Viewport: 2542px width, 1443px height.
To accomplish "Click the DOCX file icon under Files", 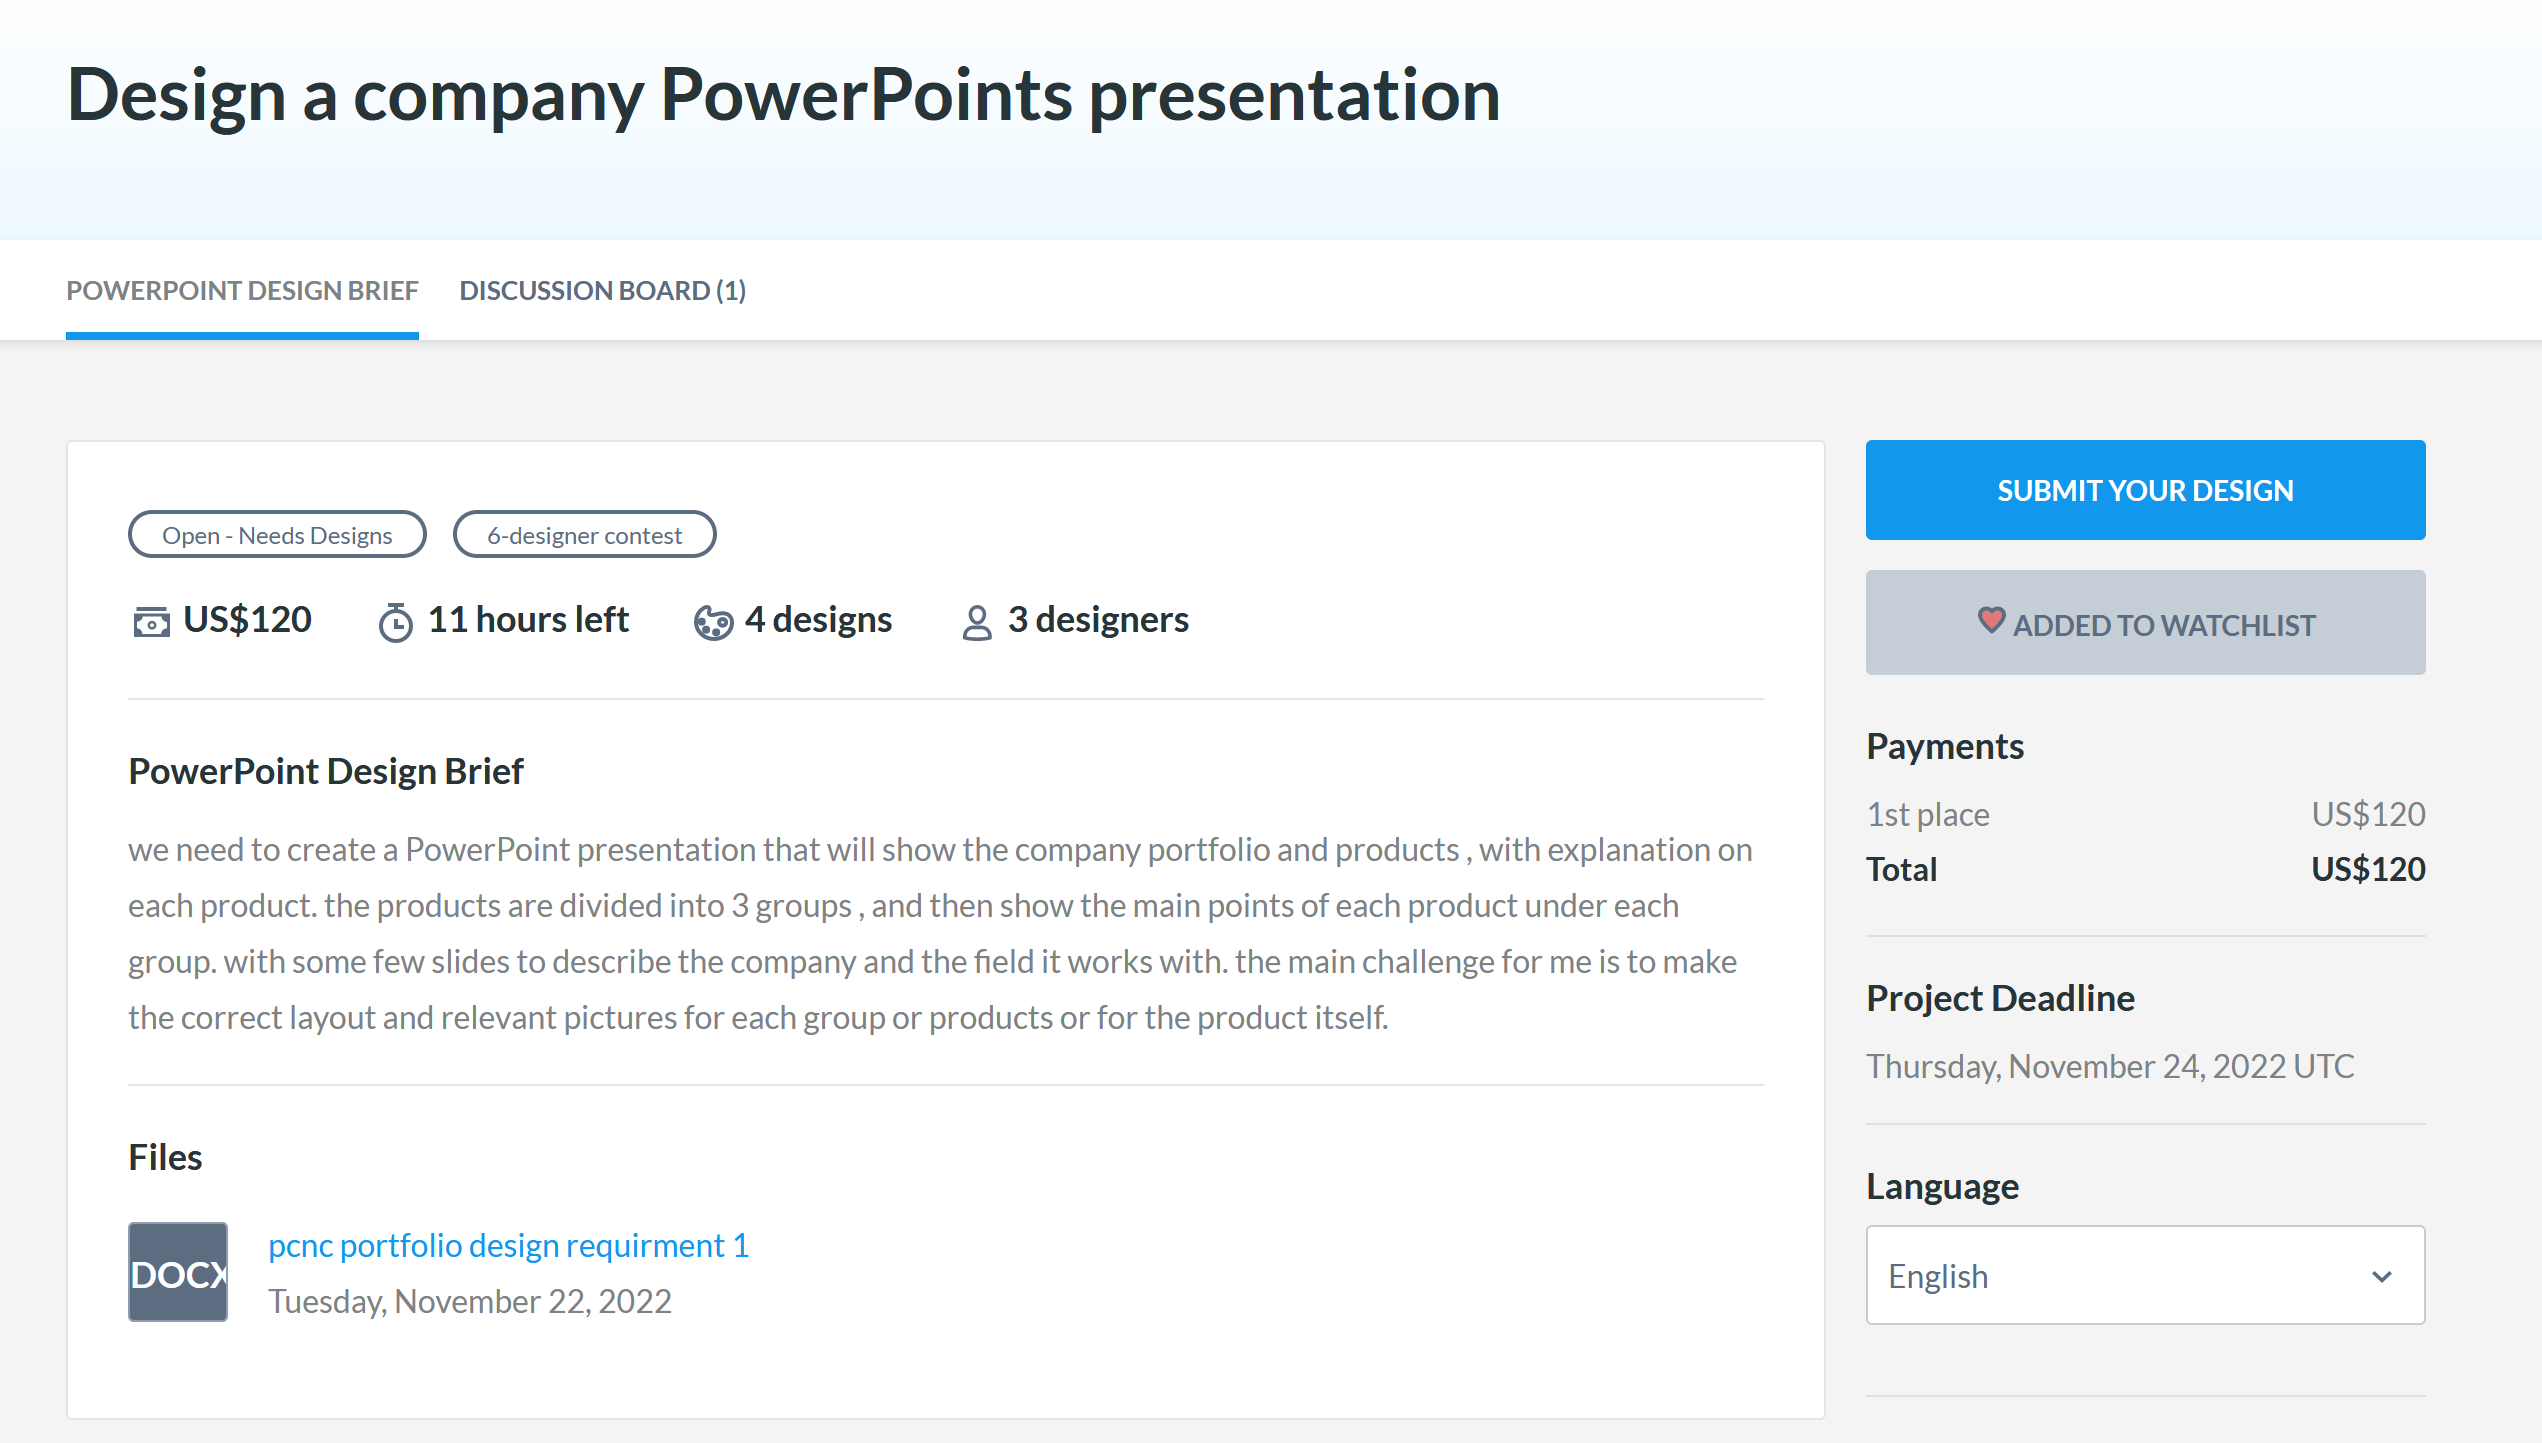I will click(x=177, y=1273).
